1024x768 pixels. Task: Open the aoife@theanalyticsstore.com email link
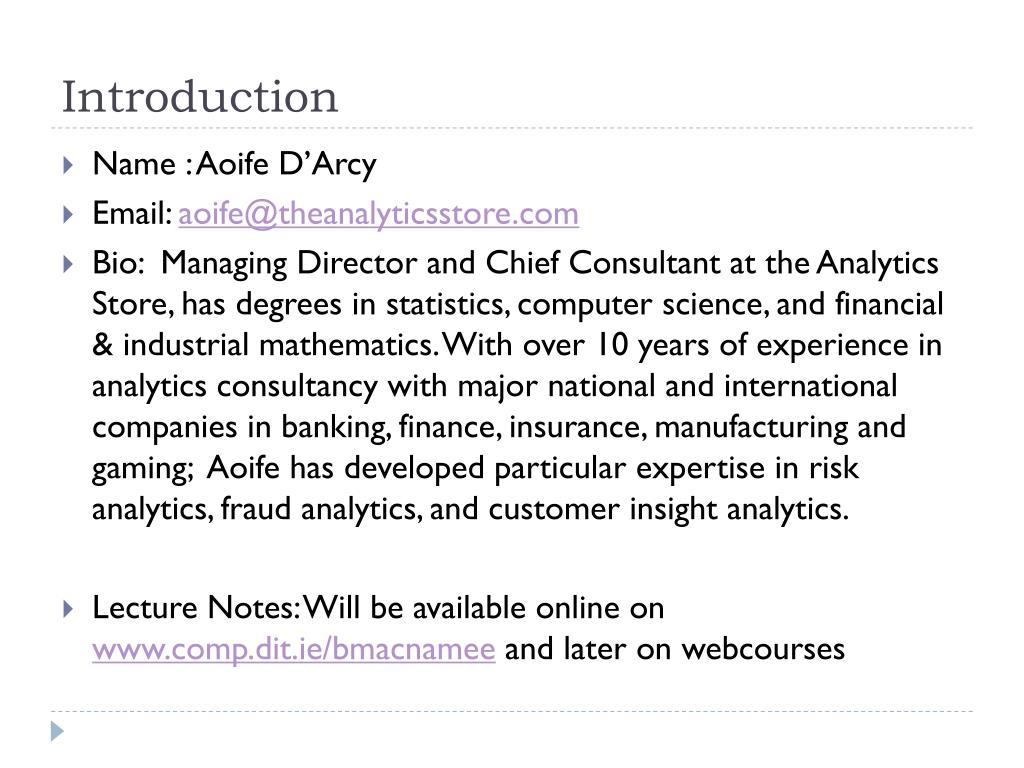(378, 214)
